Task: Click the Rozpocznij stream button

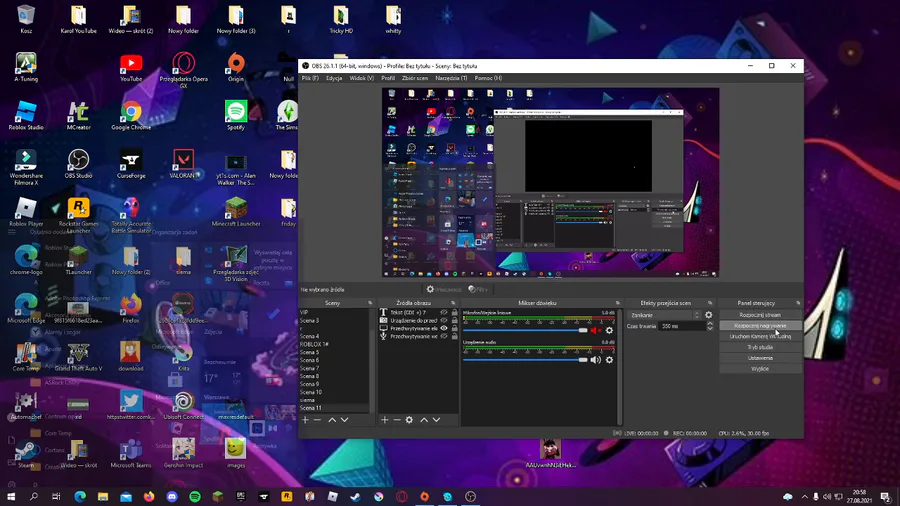Action: 760,315
